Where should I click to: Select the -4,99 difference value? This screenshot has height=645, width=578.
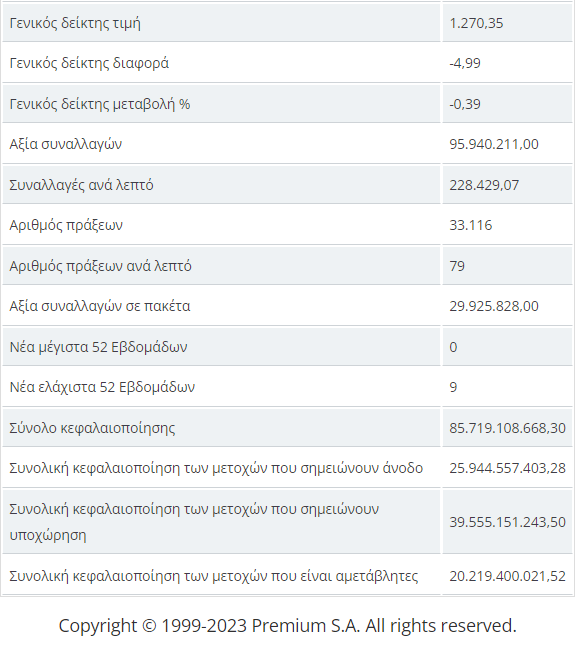(x=465, y=63)
